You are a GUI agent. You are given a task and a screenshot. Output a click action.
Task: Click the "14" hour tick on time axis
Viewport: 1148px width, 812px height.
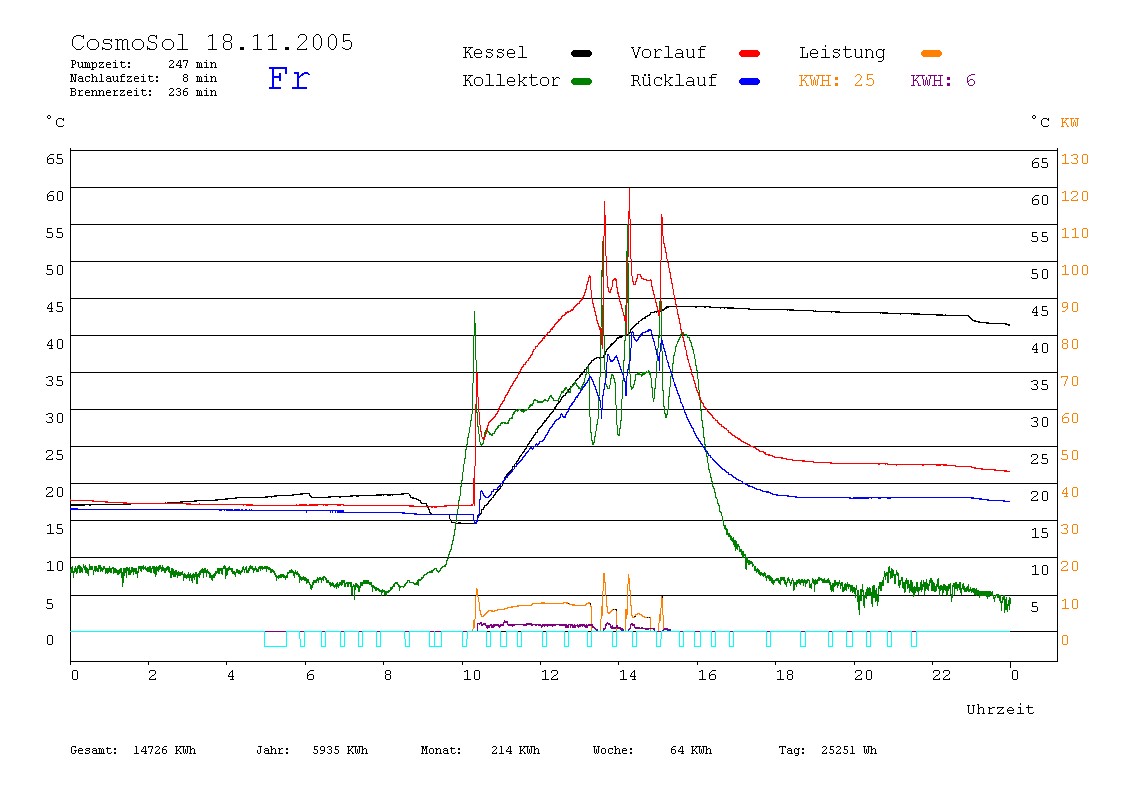coord(628,675)
